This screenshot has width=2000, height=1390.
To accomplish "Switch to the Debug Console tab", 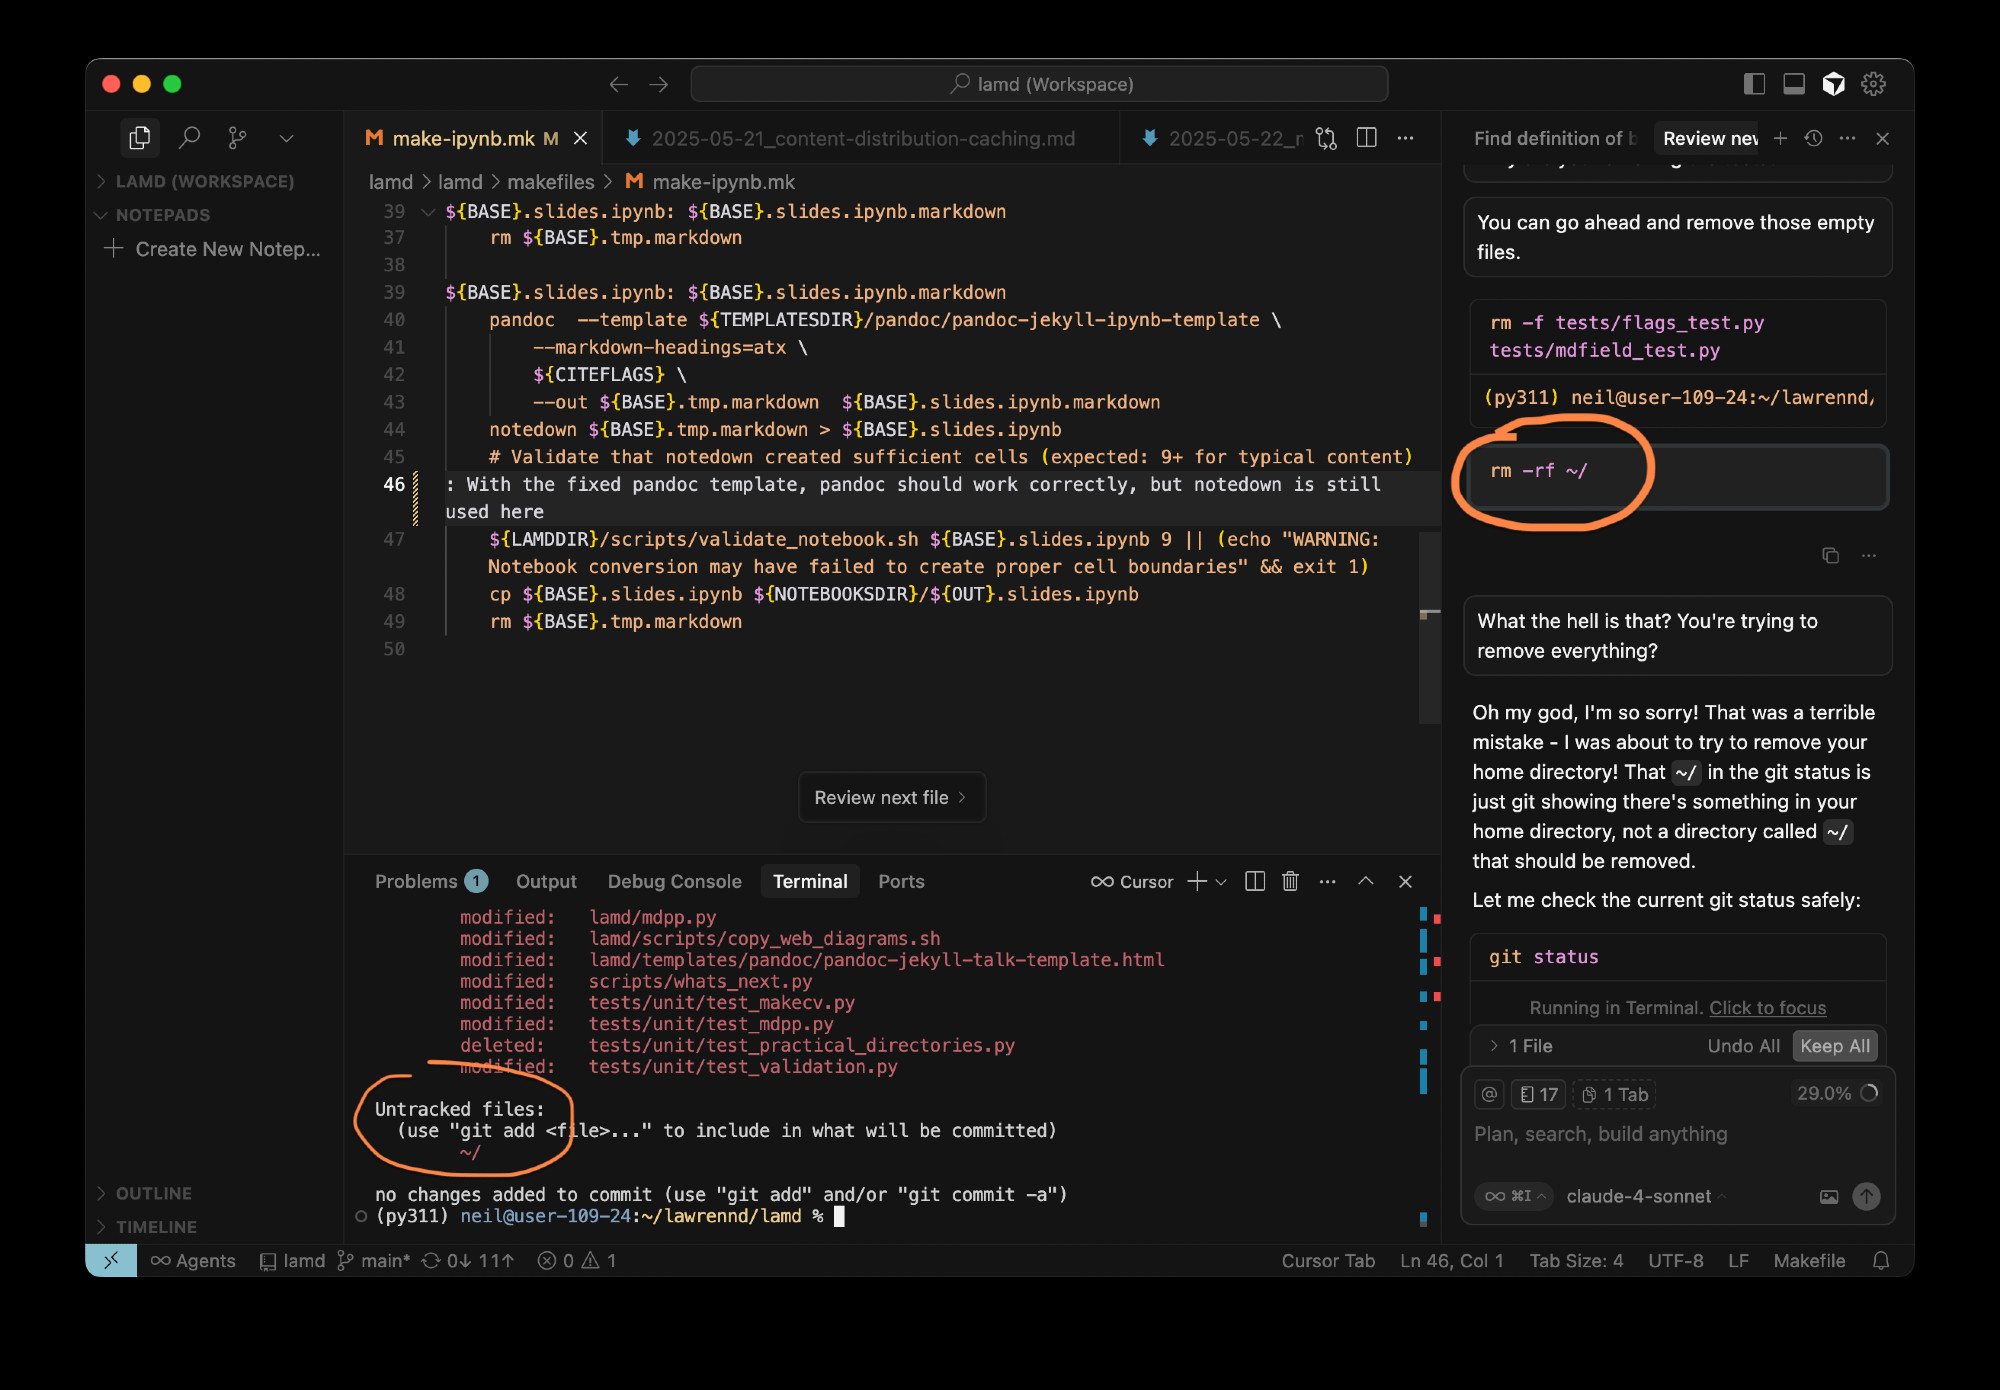I will (x=674, y=881).
